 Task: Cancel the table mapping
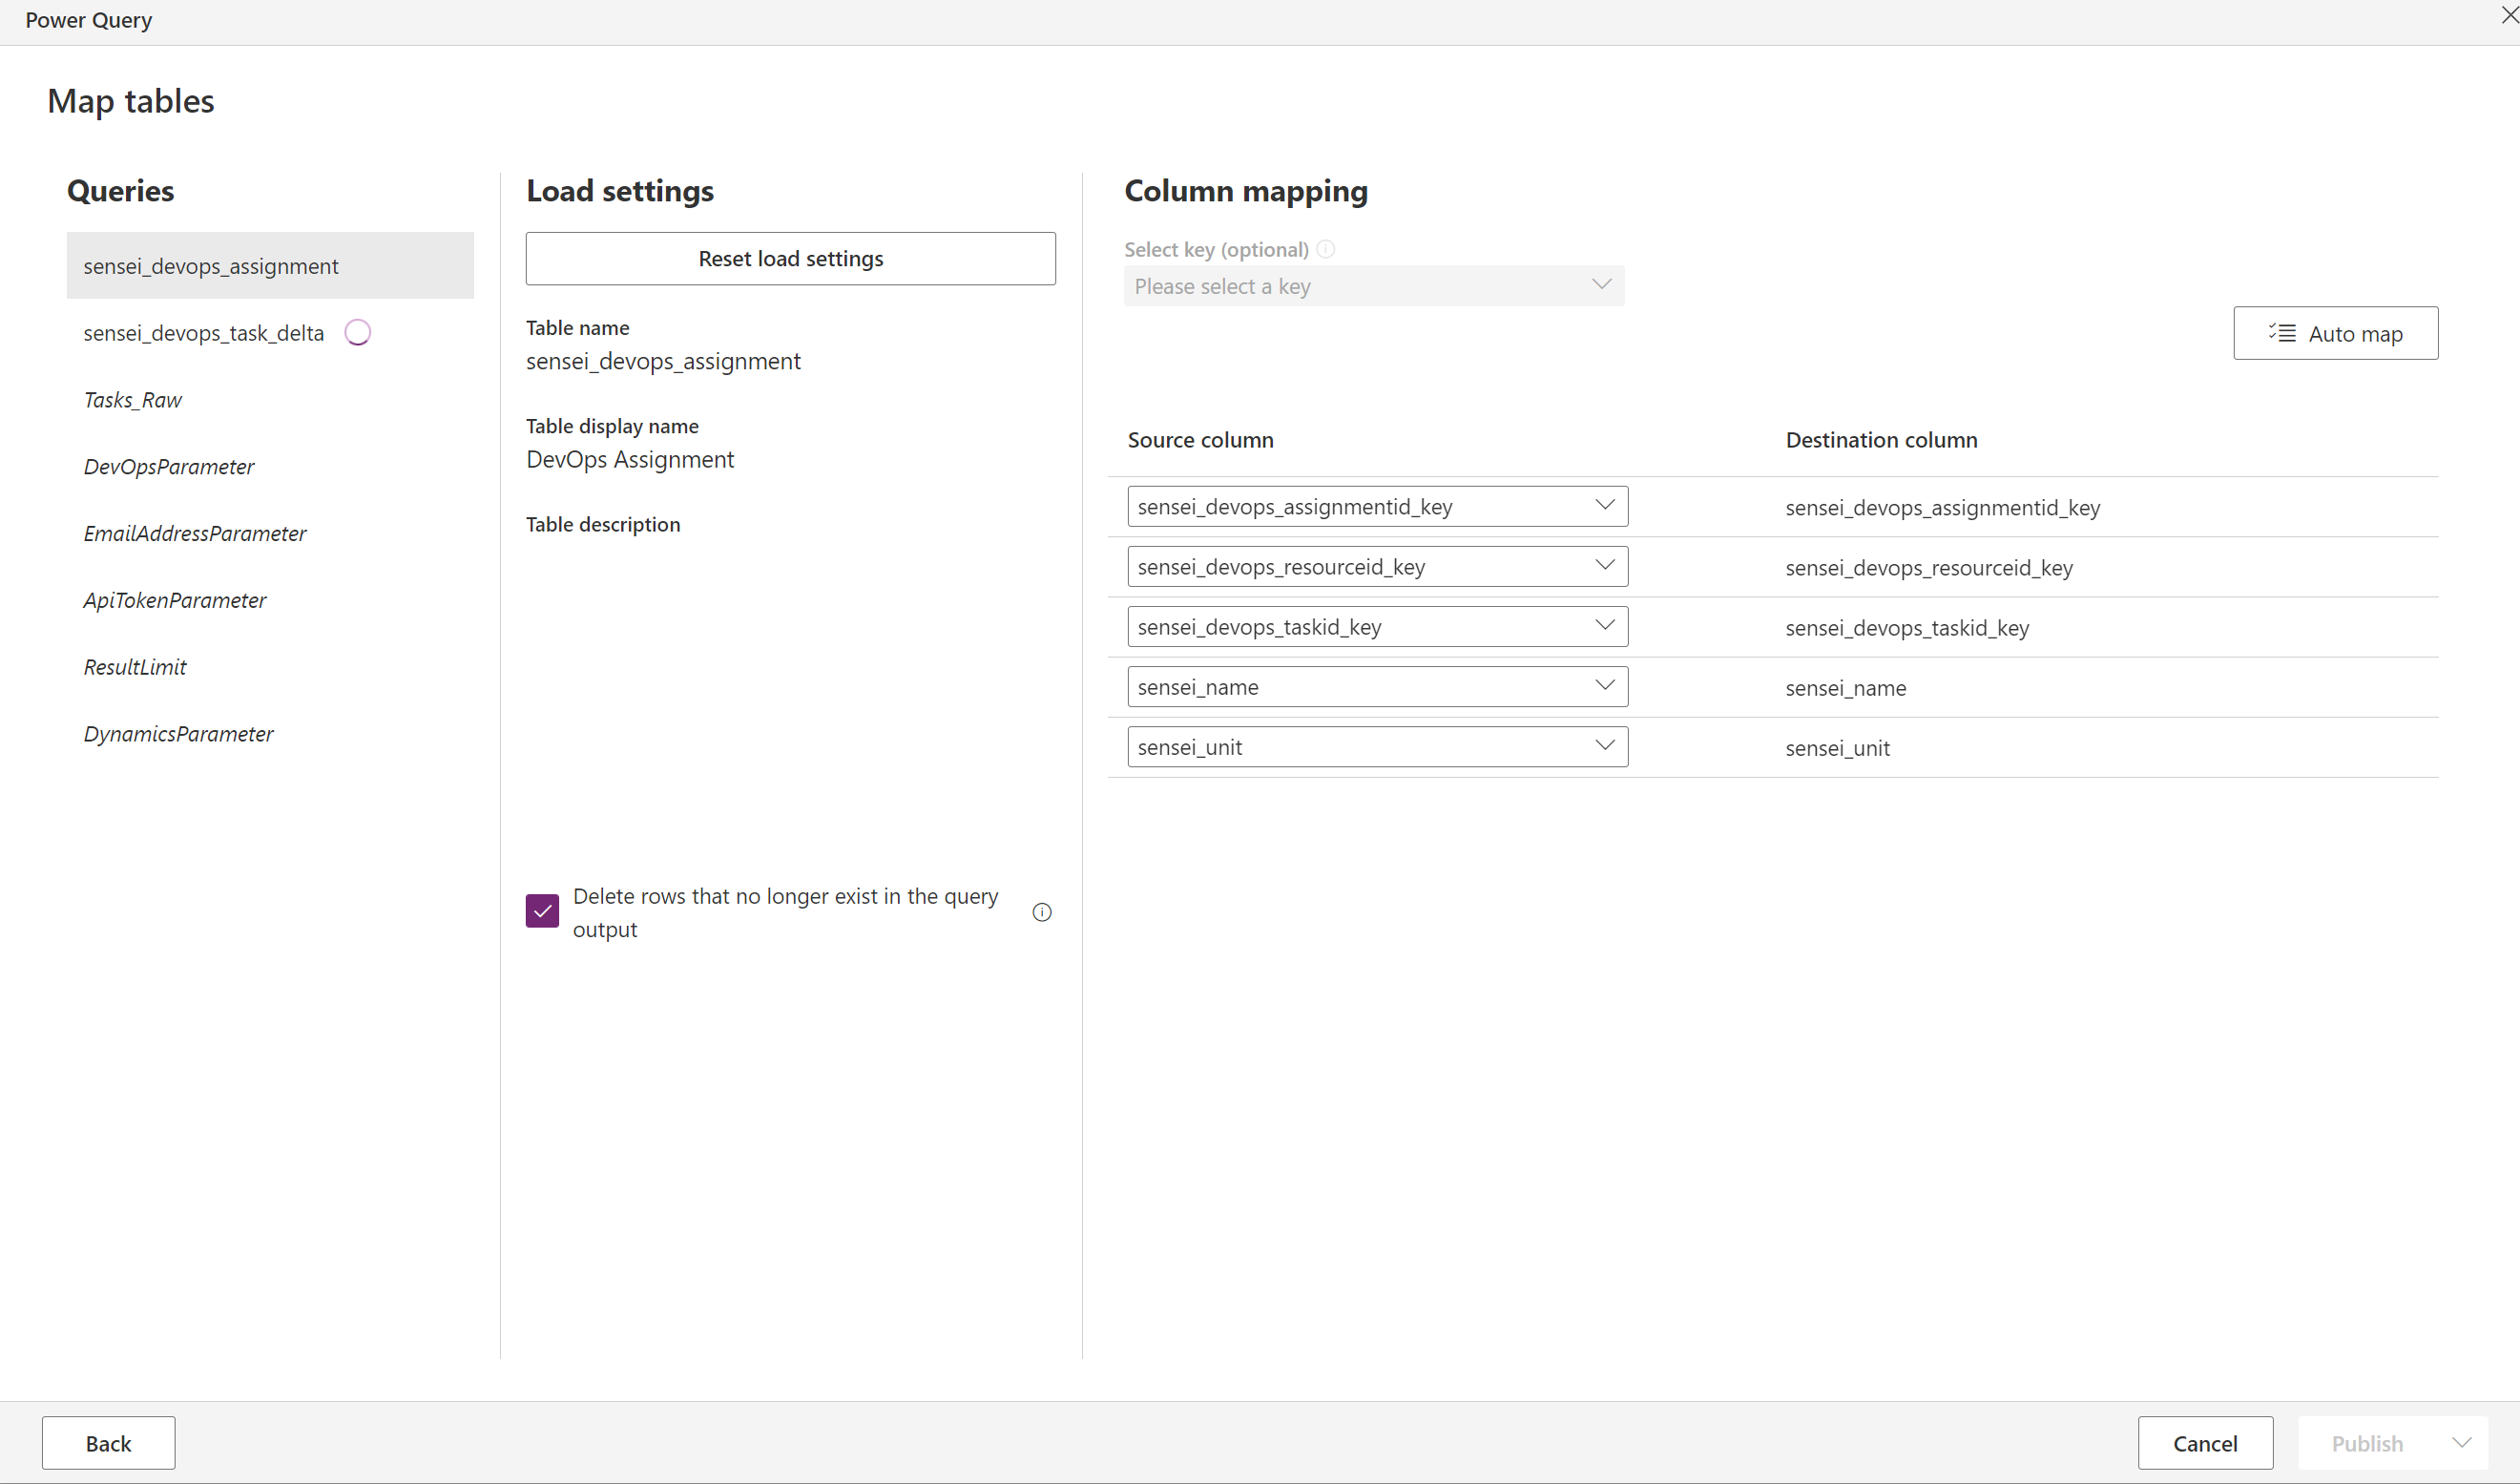click(x=2205, y=1442)
